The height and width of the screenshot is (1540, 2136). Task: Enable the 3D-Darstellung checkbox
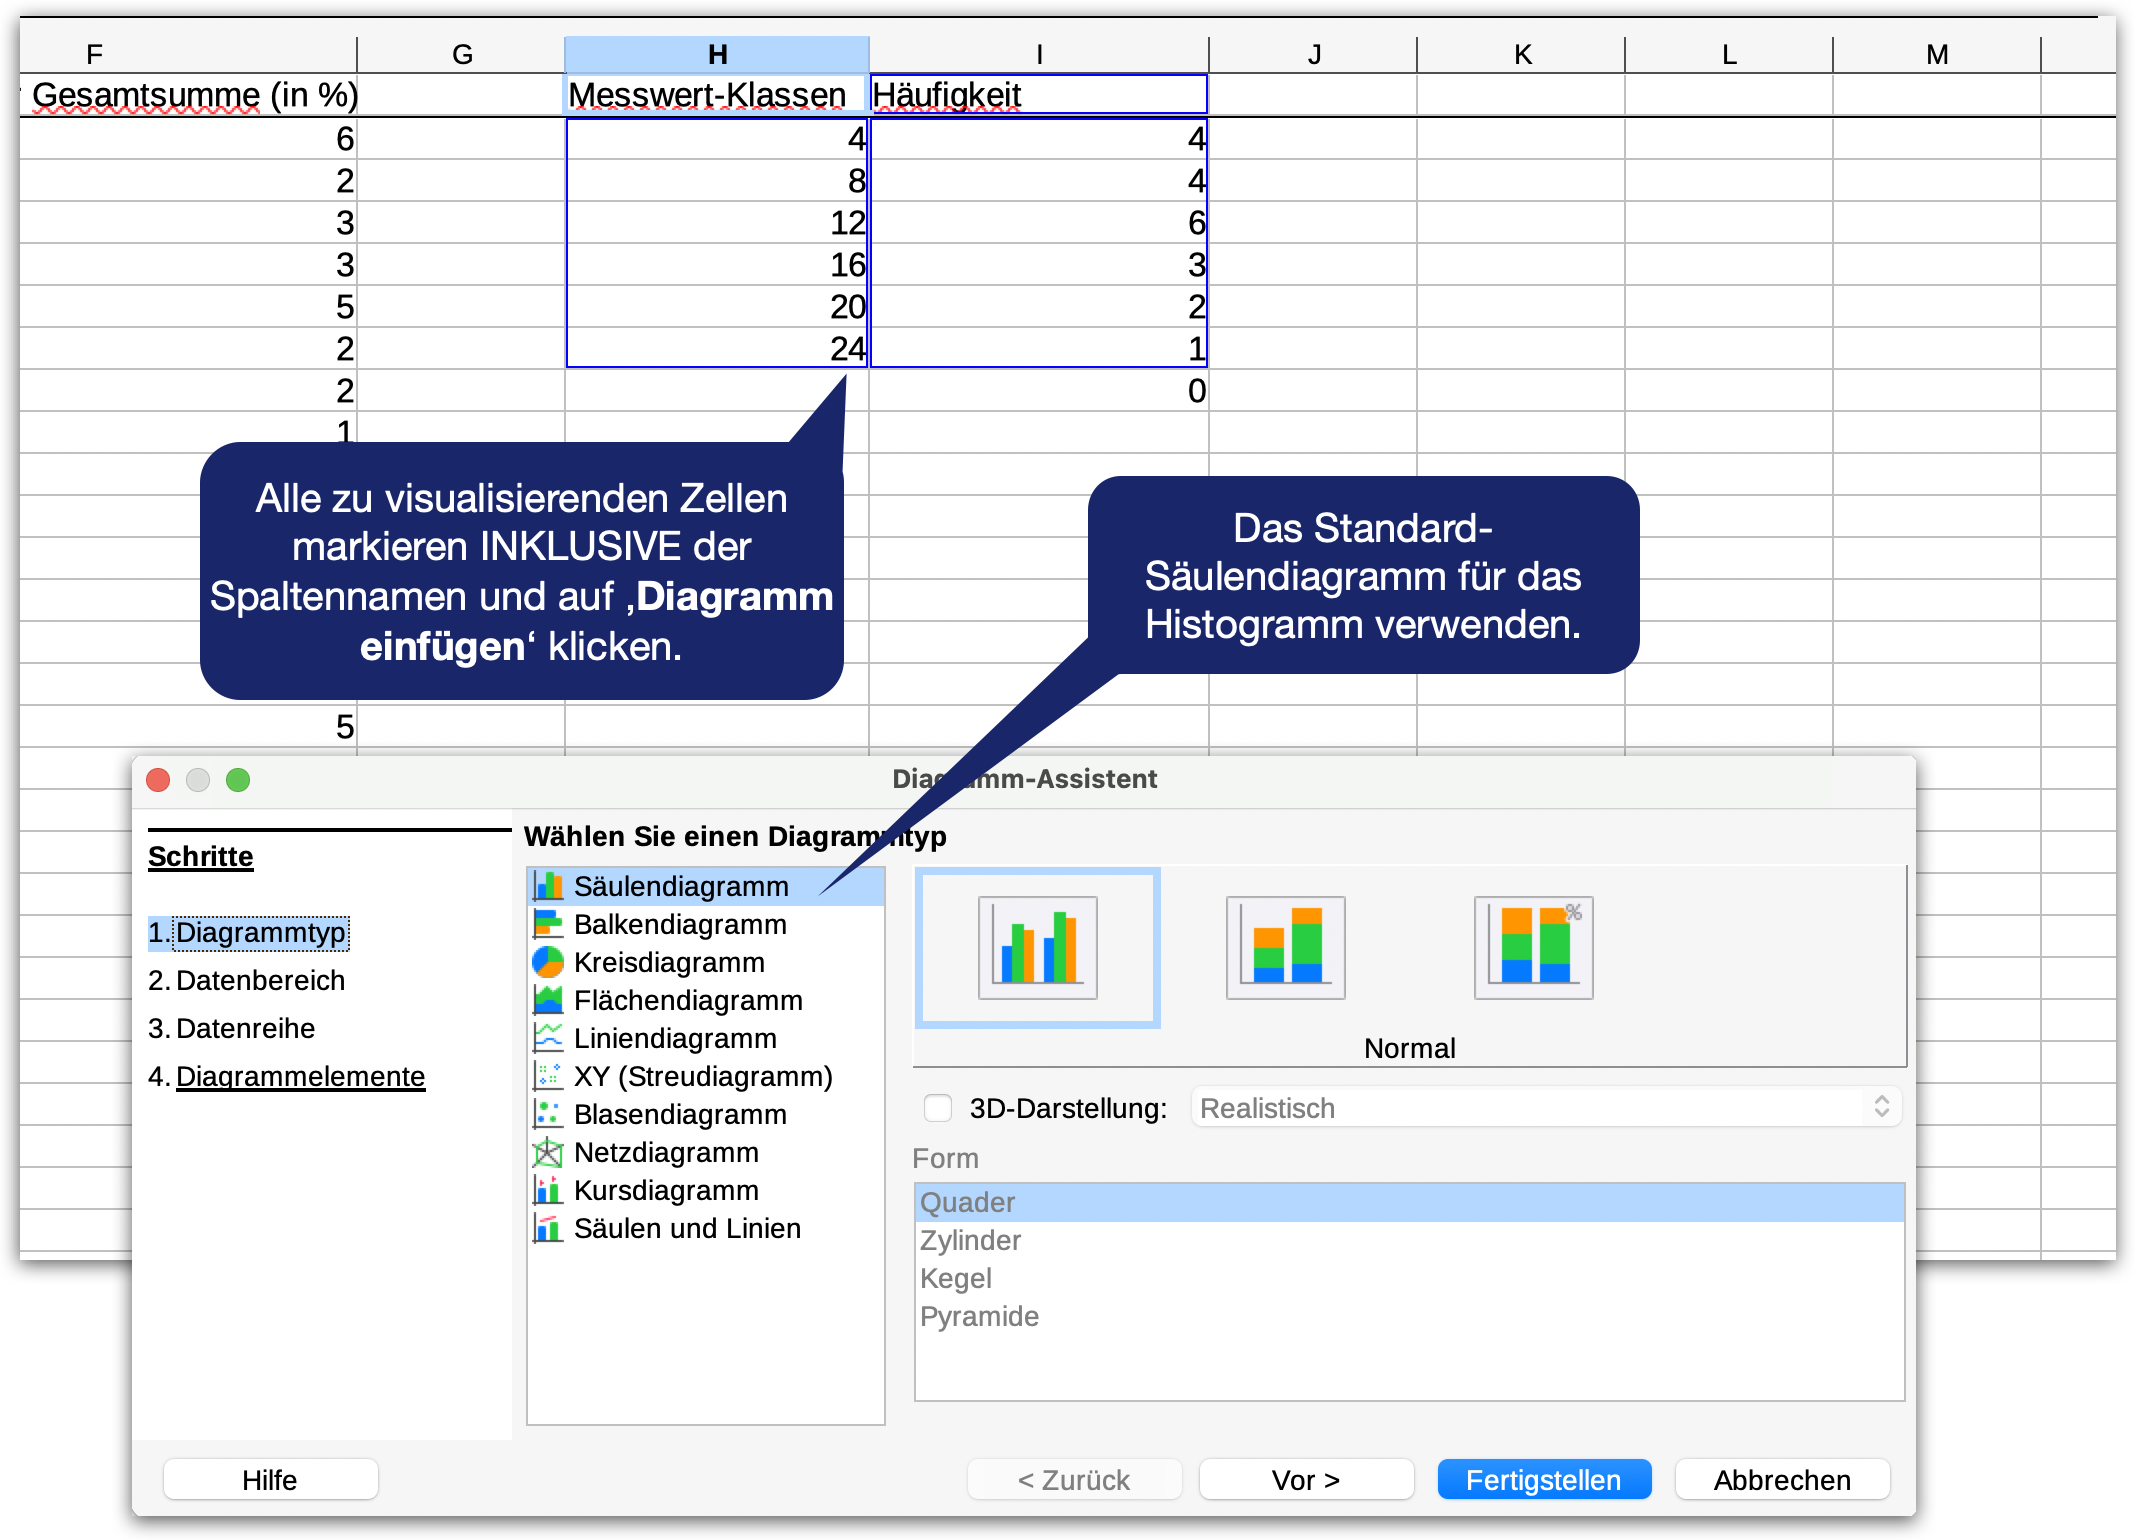pos(938,1108)
